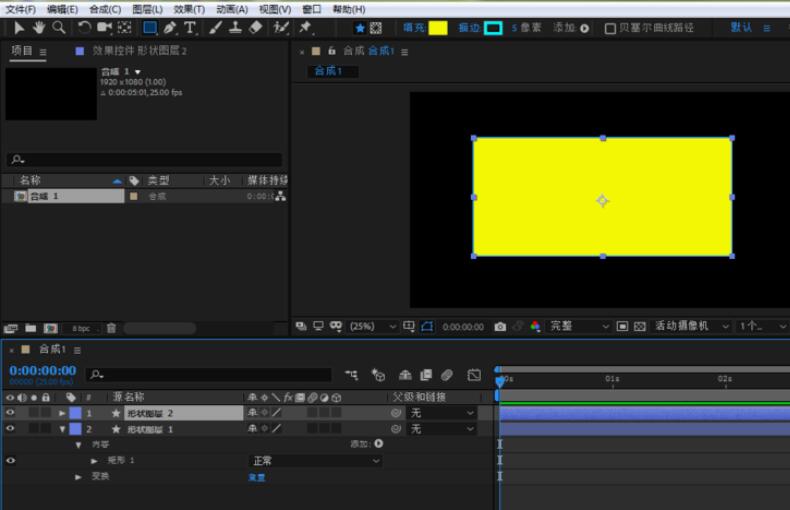Select the Eraser tool

[x=255, y=28]
